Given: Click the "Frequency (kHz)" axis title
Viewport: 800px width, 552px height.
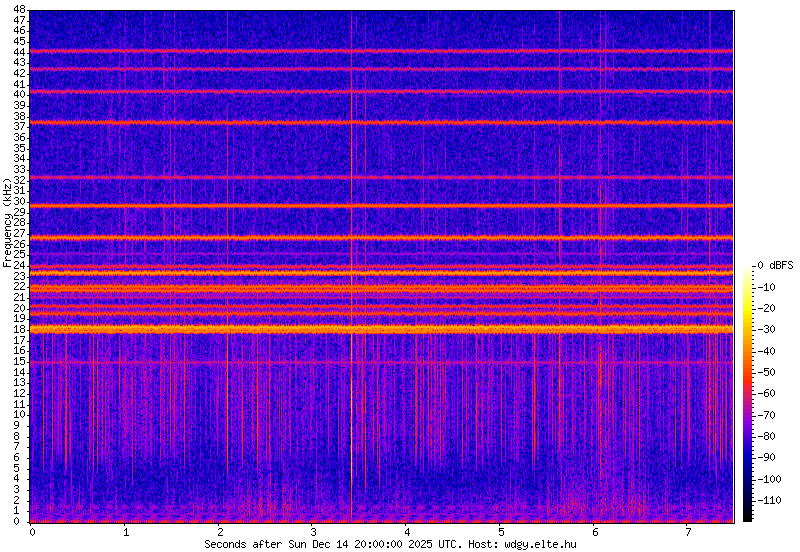Looking at the screenshot, I should 7,222.
